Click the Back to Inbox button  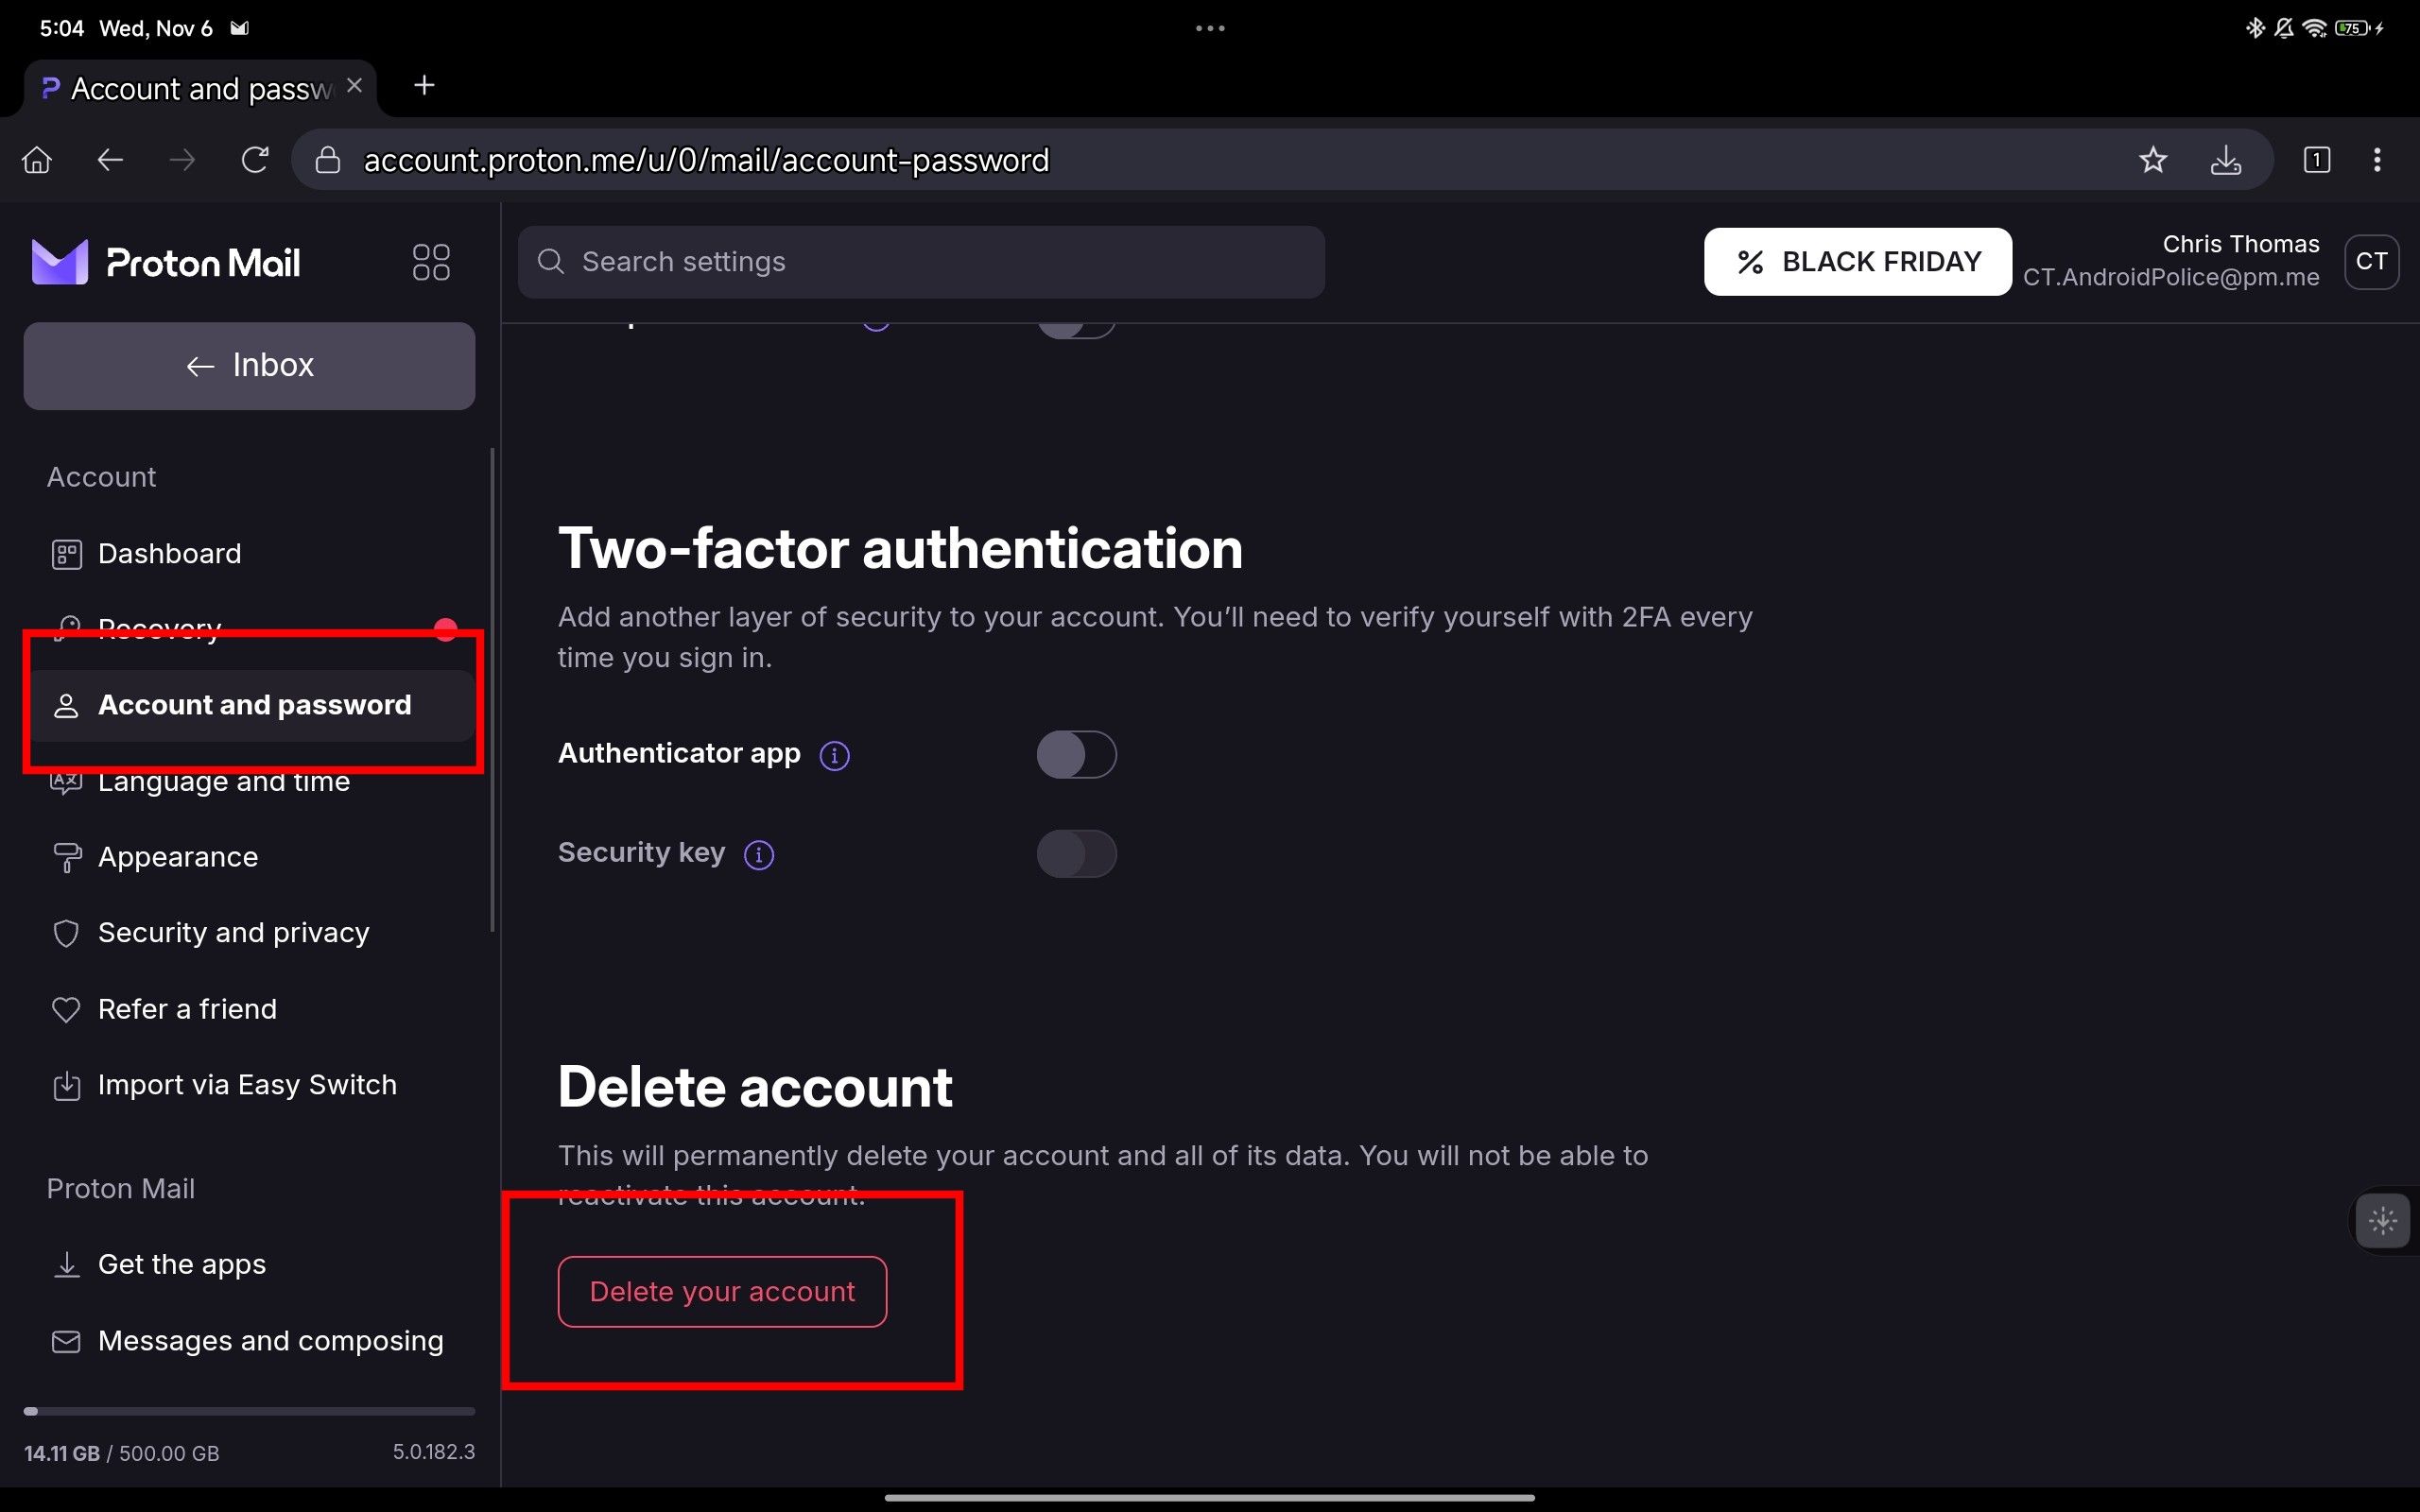tap(250, 364)
